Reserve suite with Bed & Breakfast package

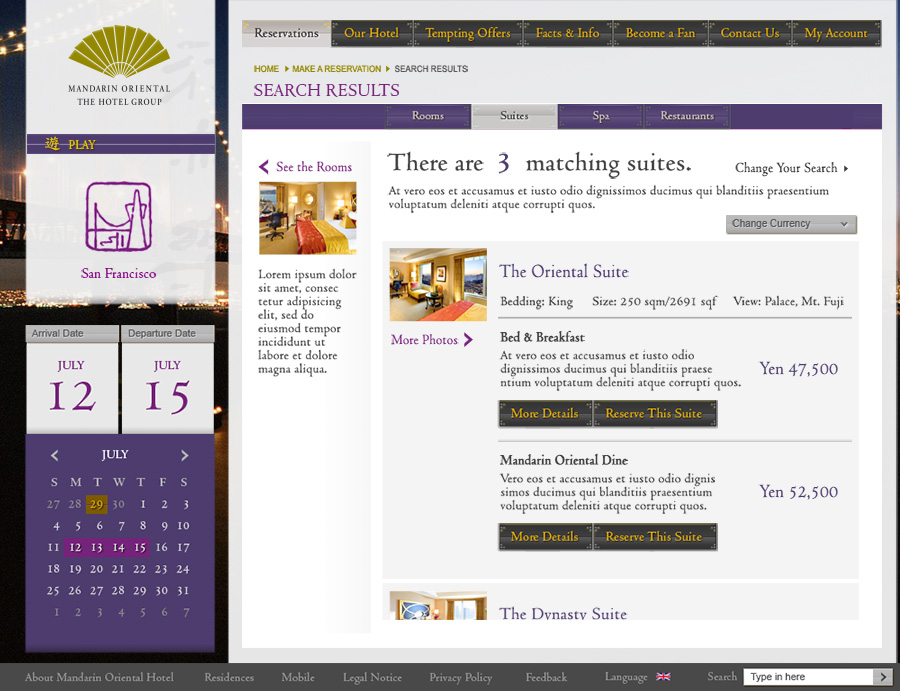pos(654,413)
